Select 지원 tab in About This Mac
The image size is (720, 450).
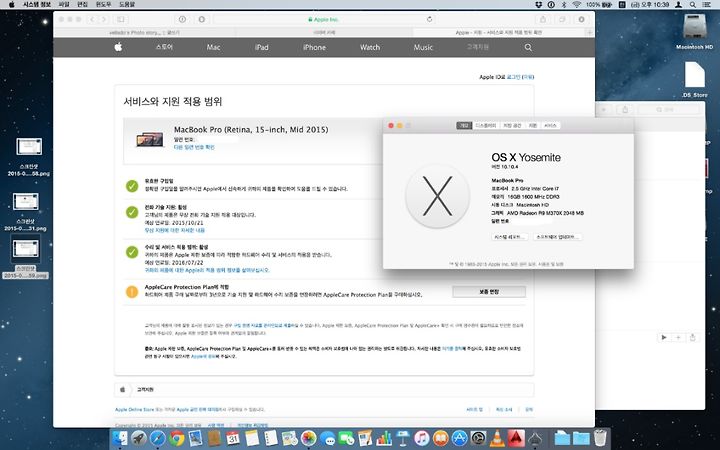coord(533,125)
